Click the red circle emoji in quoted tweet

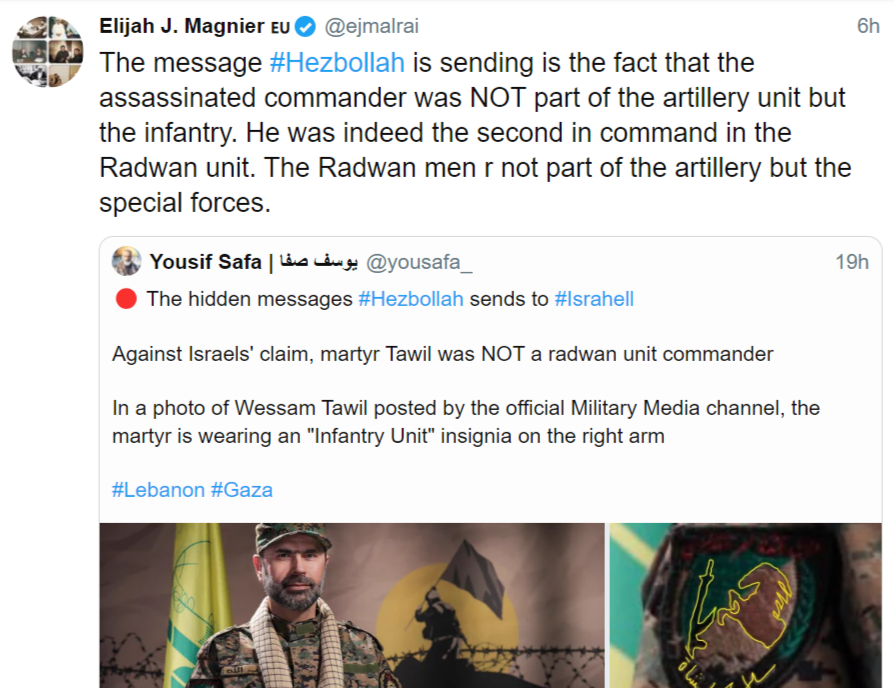(x=125, y=298)
